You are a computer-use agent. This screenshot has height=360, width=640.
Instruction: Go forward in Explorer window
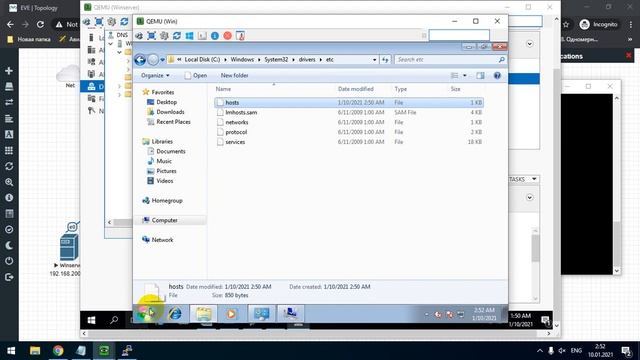point(153,60)
